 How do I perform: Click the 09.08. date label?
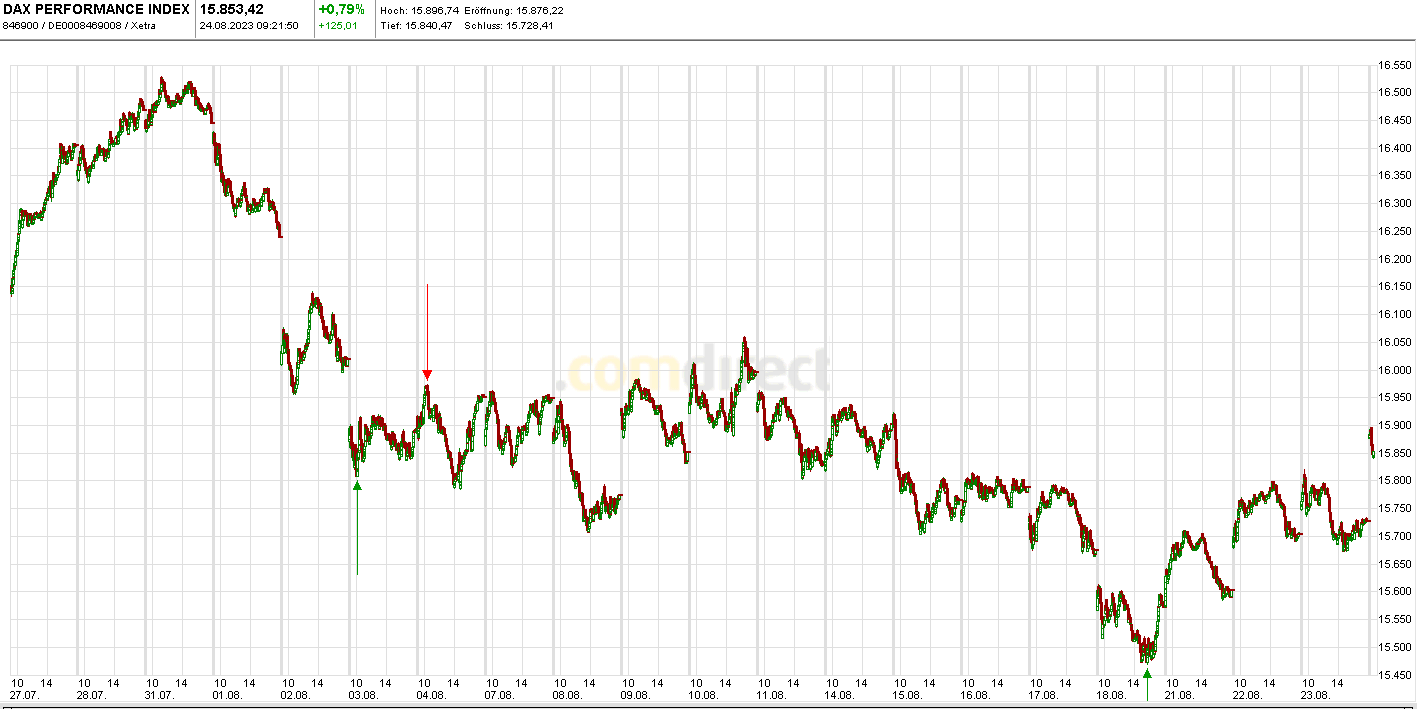click(635, 695)
